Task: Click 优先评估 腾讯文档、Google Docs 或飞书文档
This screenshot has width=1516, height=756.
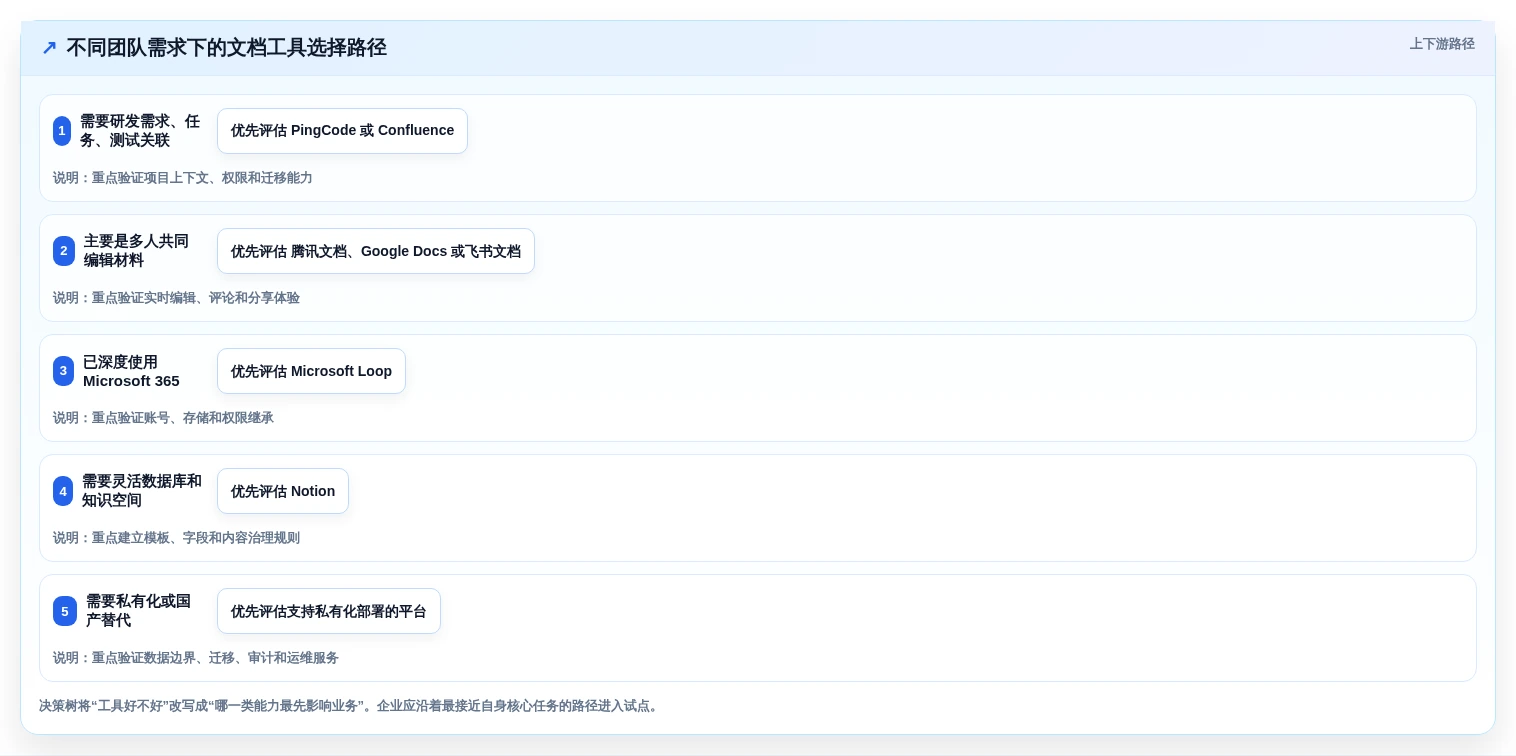Action: tap(376, 251)
